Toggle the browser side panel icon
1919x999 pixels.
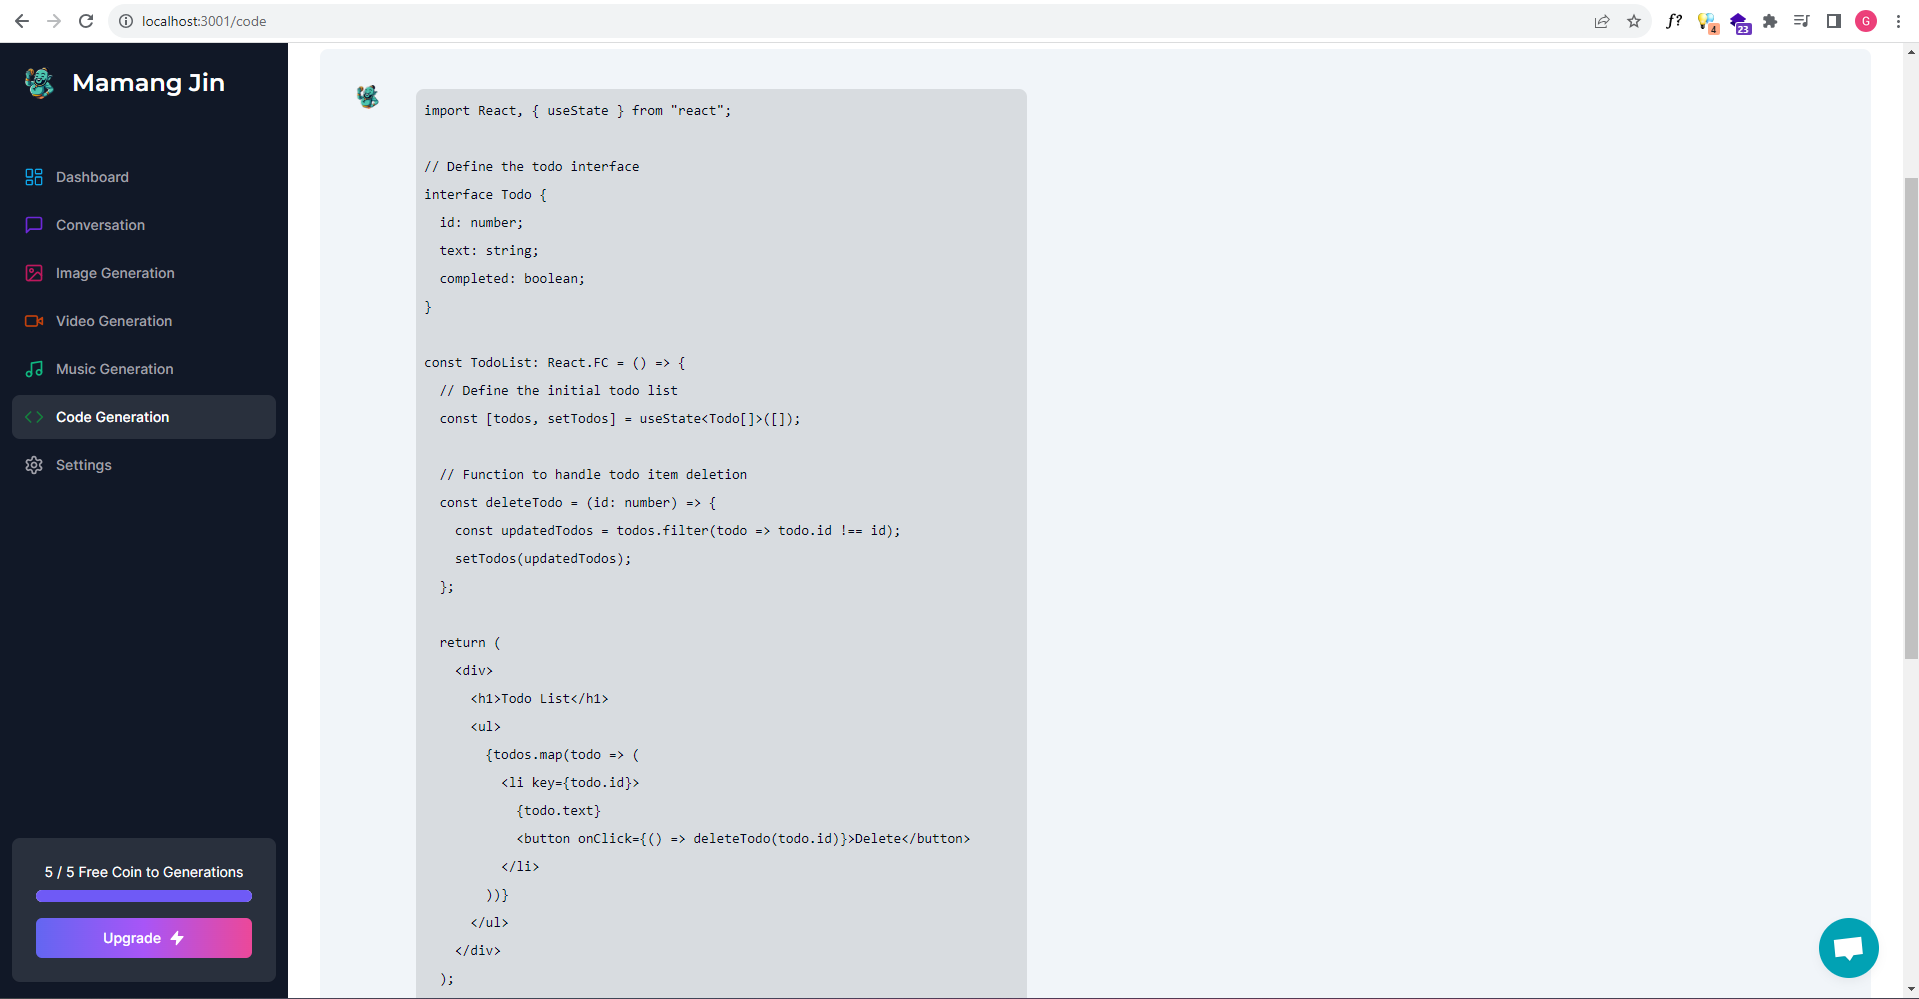point(1834,21)
